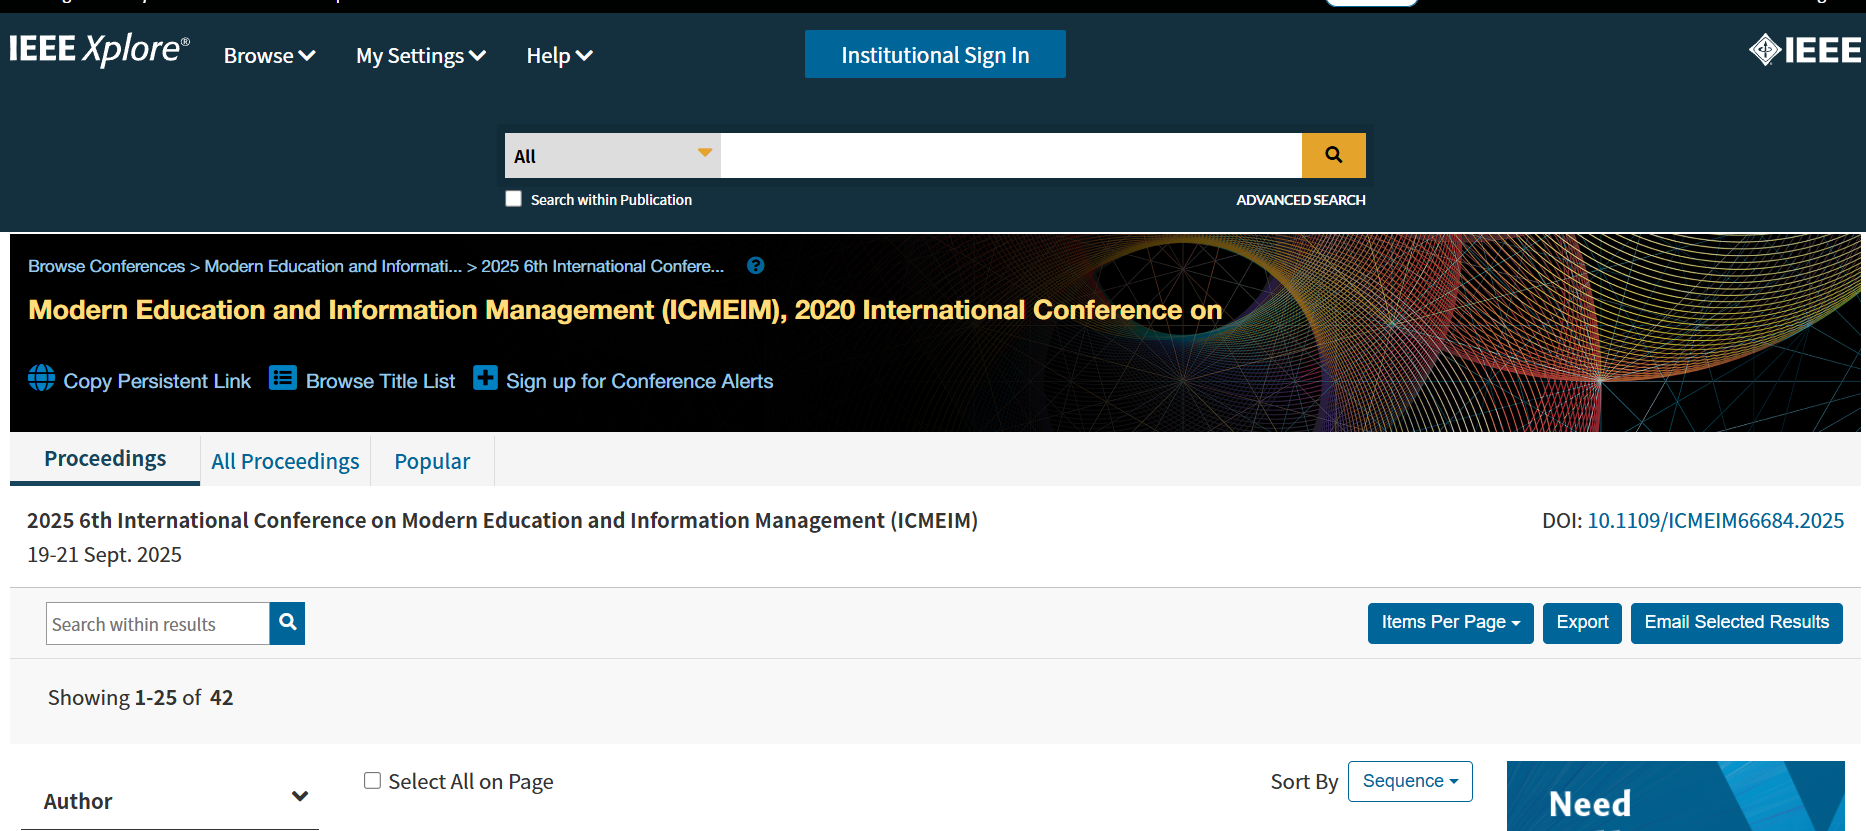The height and width of the screenshot is (831, 1866).
Task: Open the DOI 10.1109/ICMEIM66684.2025 link
Action: 1715,521
